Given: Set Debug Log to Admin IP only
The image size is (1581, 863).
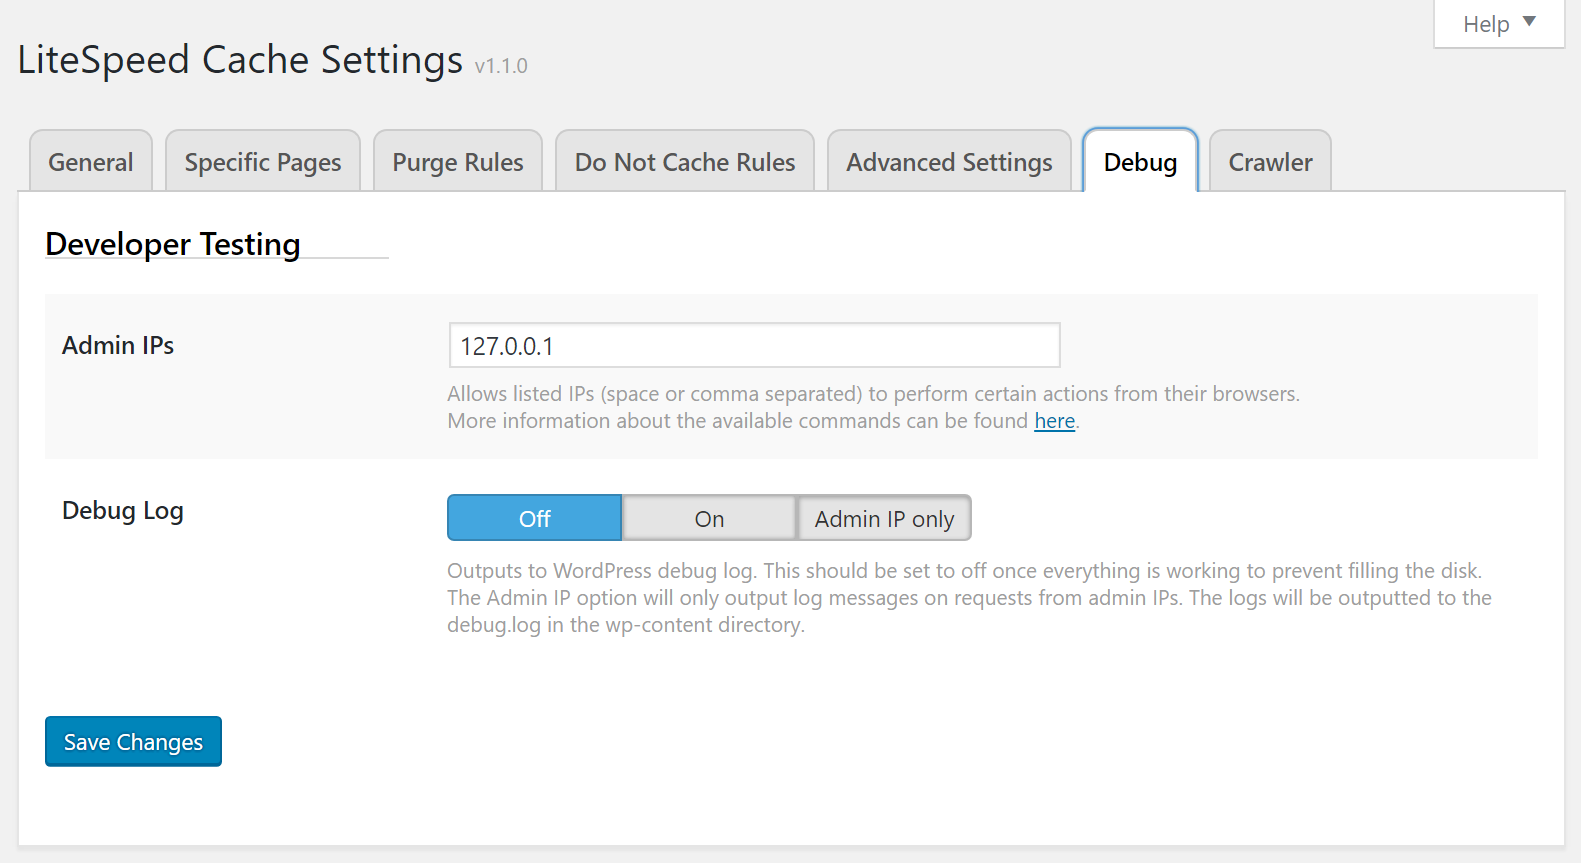Looking at the screenshot, I should 884,518.
